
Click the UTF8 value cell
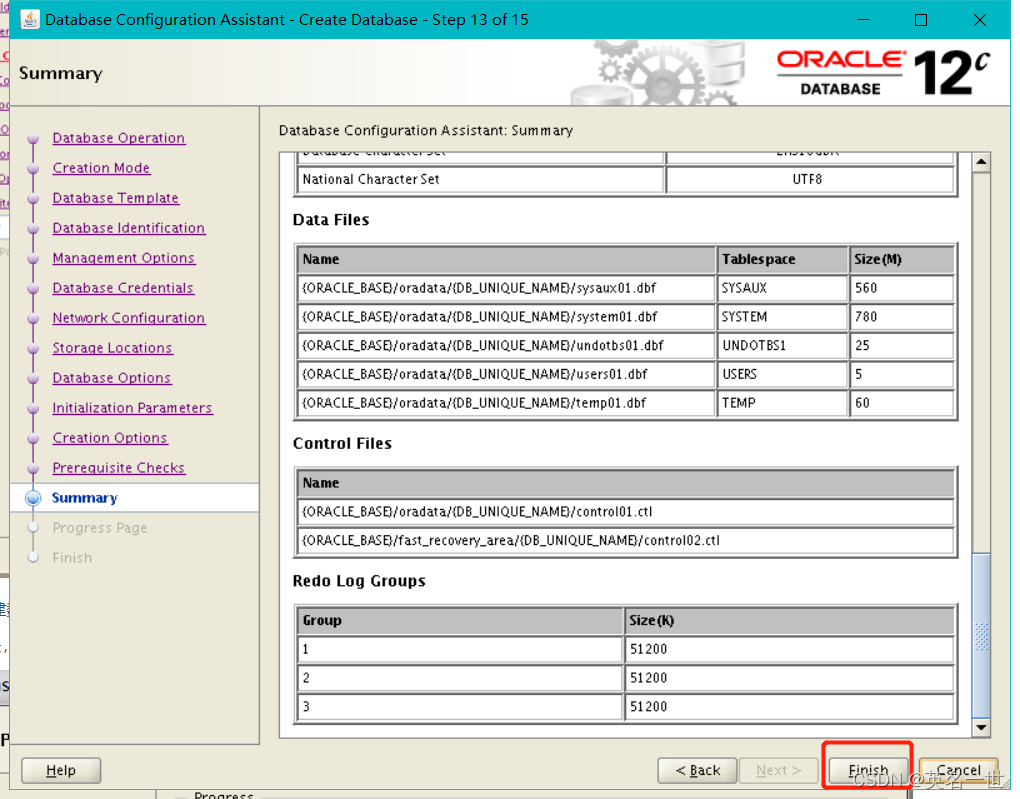tap(810, 179)
